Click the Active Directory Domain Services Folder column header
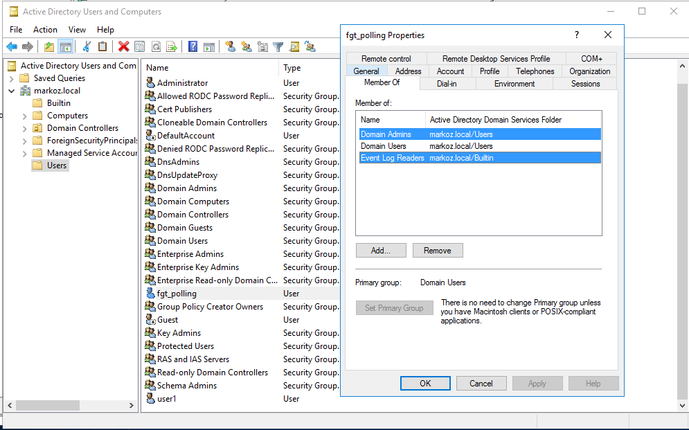Image resolution: width=689 pixels, height=430 pixels. [x=513, y=119]
